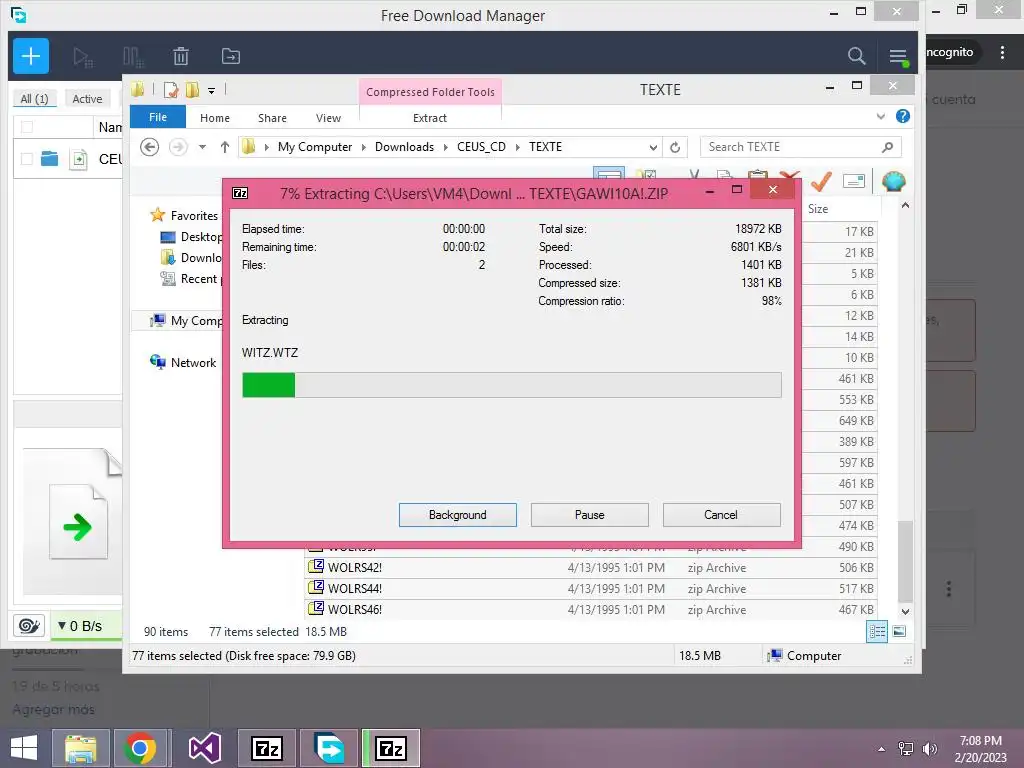Select the All (1) filter tab in FDM
This screenshot has height=768, width=1024.
pyautogui.click(x=34, y=99)
